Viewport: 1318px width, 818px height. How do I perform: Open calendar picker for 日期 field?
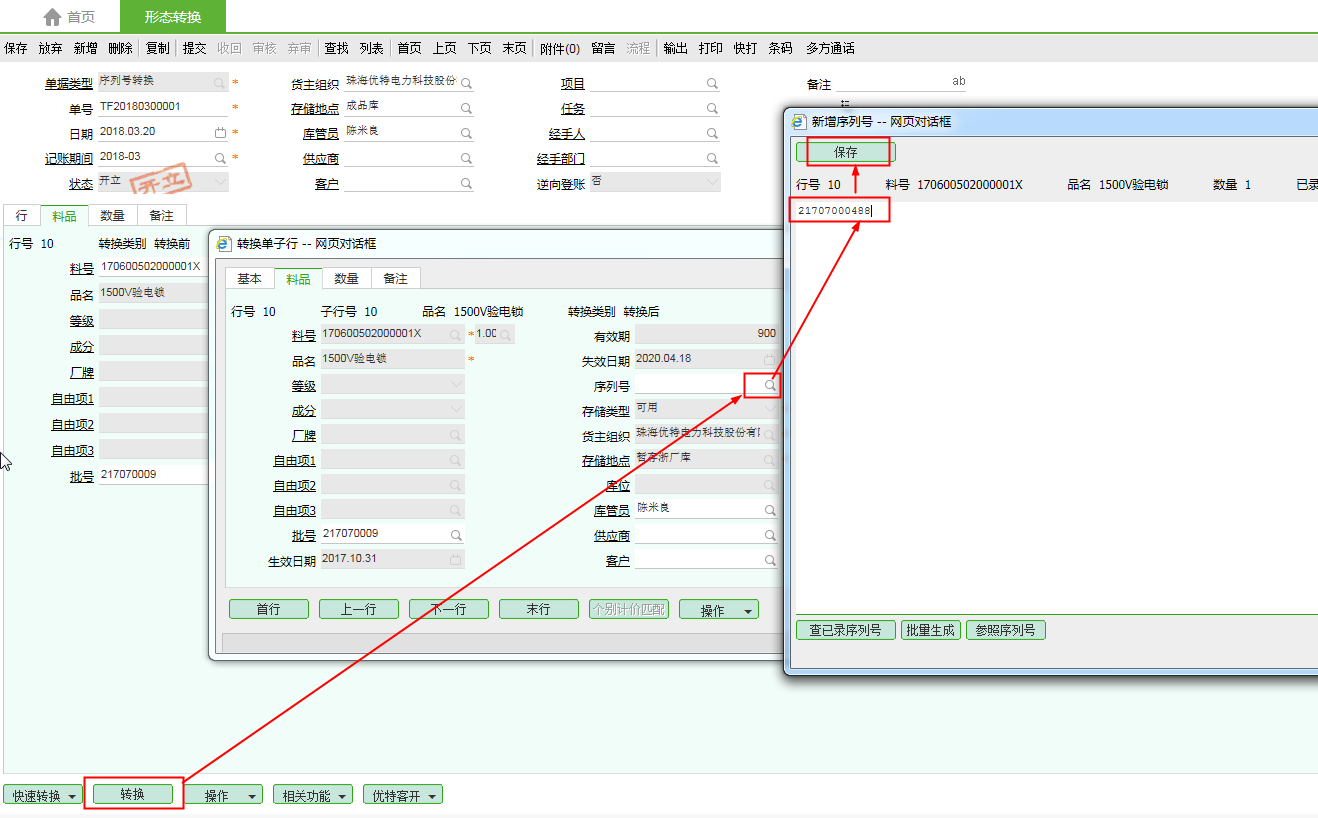click(x=220, y=132)
